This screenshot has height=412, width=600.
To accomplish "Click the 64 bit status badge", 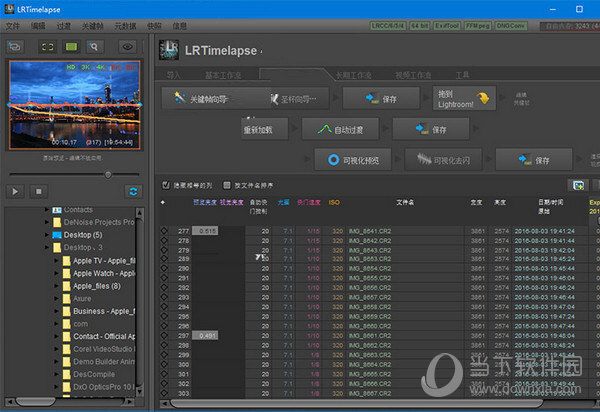I will [x=419, y=26].
